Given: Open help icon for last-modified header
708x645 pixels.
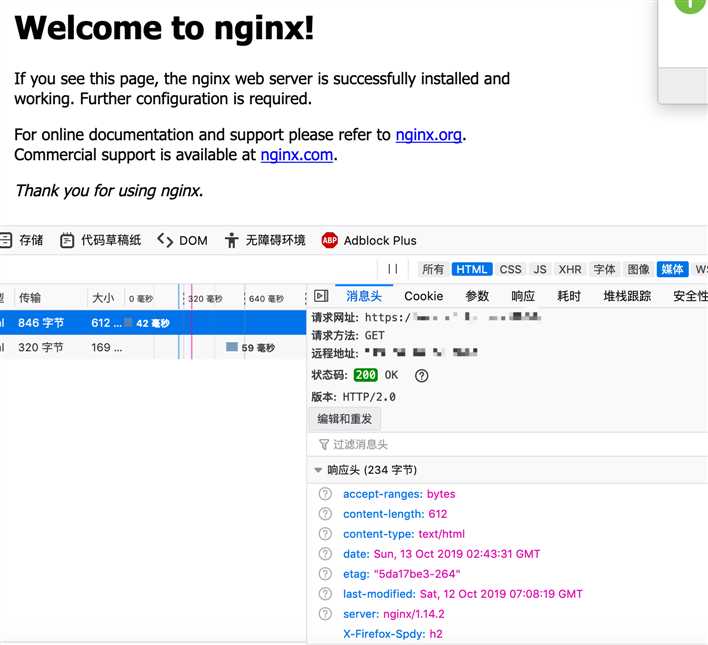Looking at the screenshot, I should coord(325,594).
